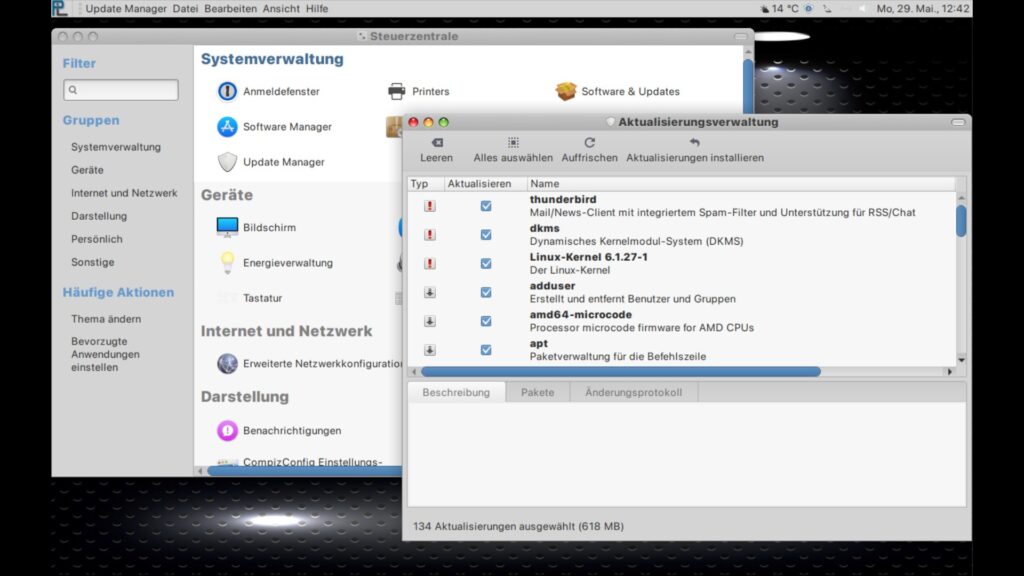This screenshot has width=1024, height=576.
Task: Select the Linux-Kernel 6.1.27-1 row text
Action: tap(588, 263)
